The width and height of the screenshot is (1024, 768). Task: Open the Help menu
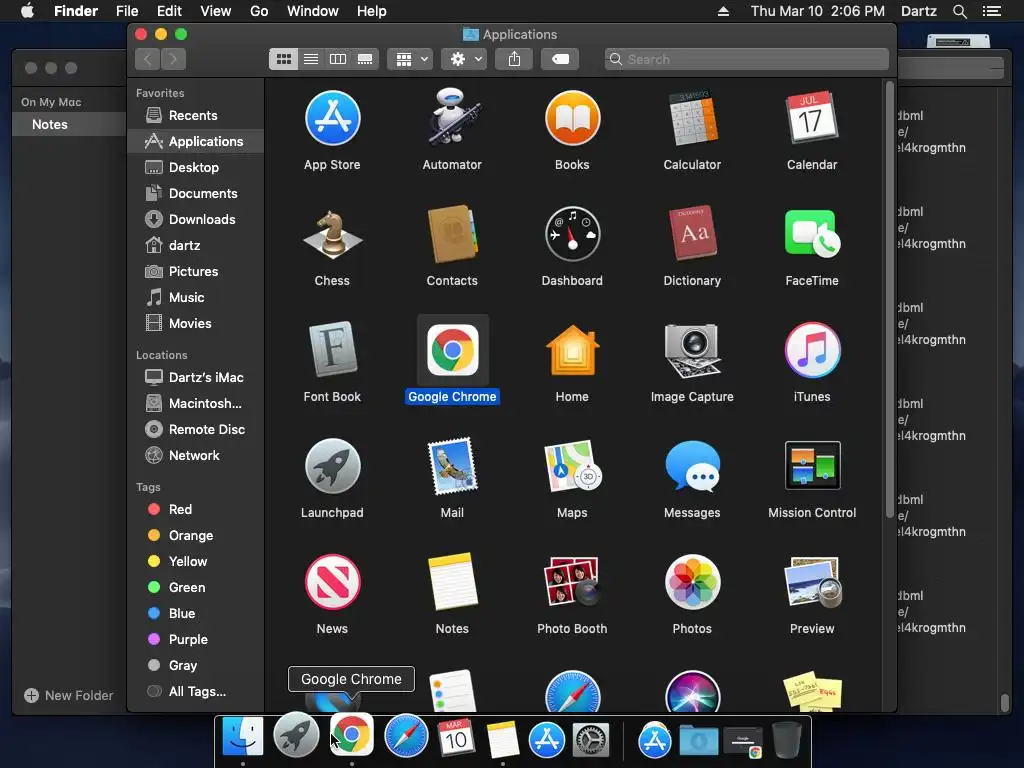point(372,11)
